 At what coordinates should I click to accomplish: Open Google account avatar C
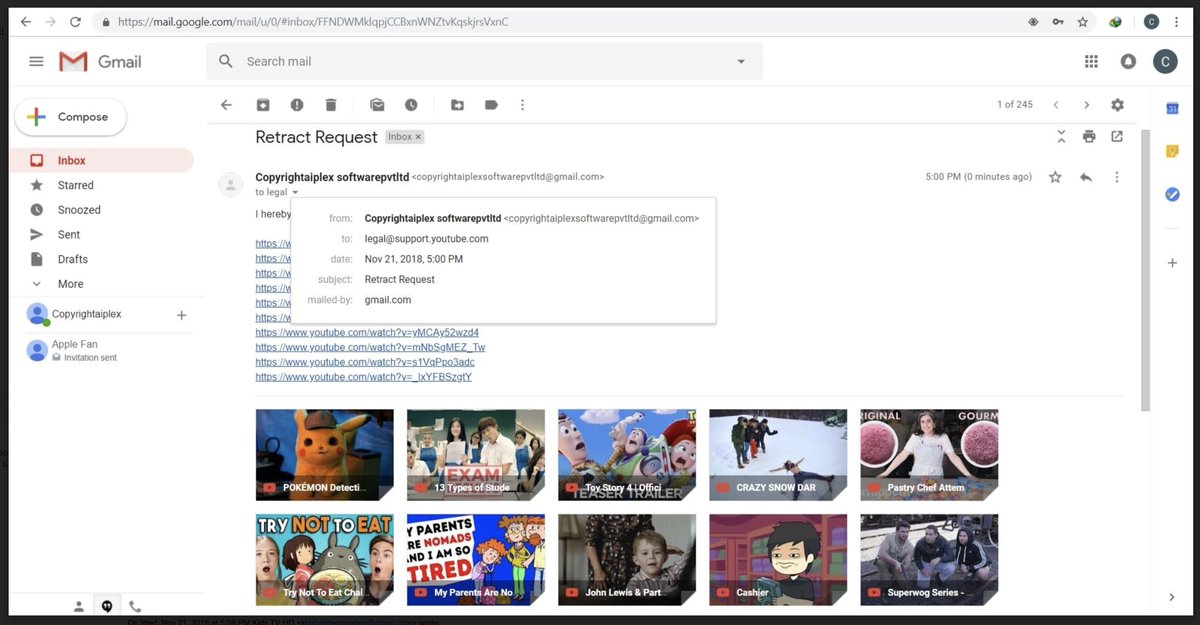click(x=1164, y=61)
